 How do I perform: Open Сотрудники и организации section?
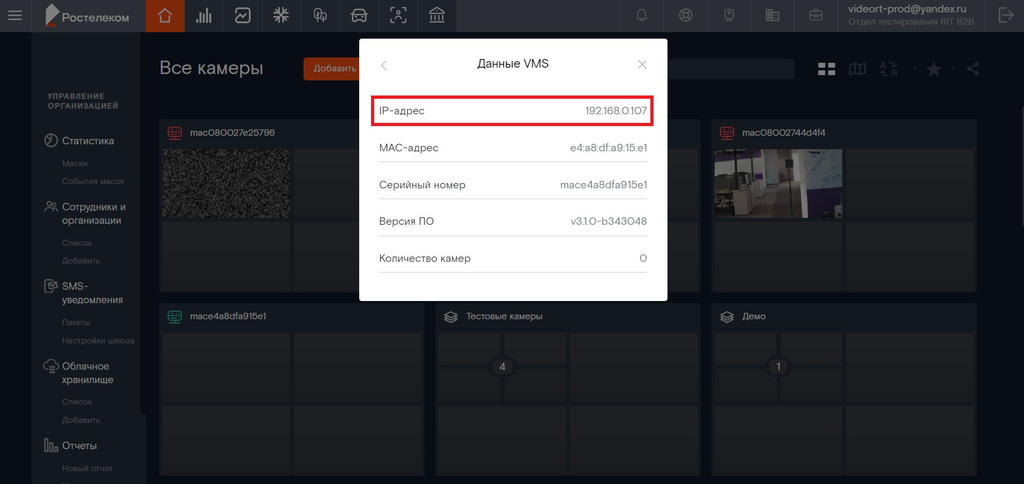[93, 214]
